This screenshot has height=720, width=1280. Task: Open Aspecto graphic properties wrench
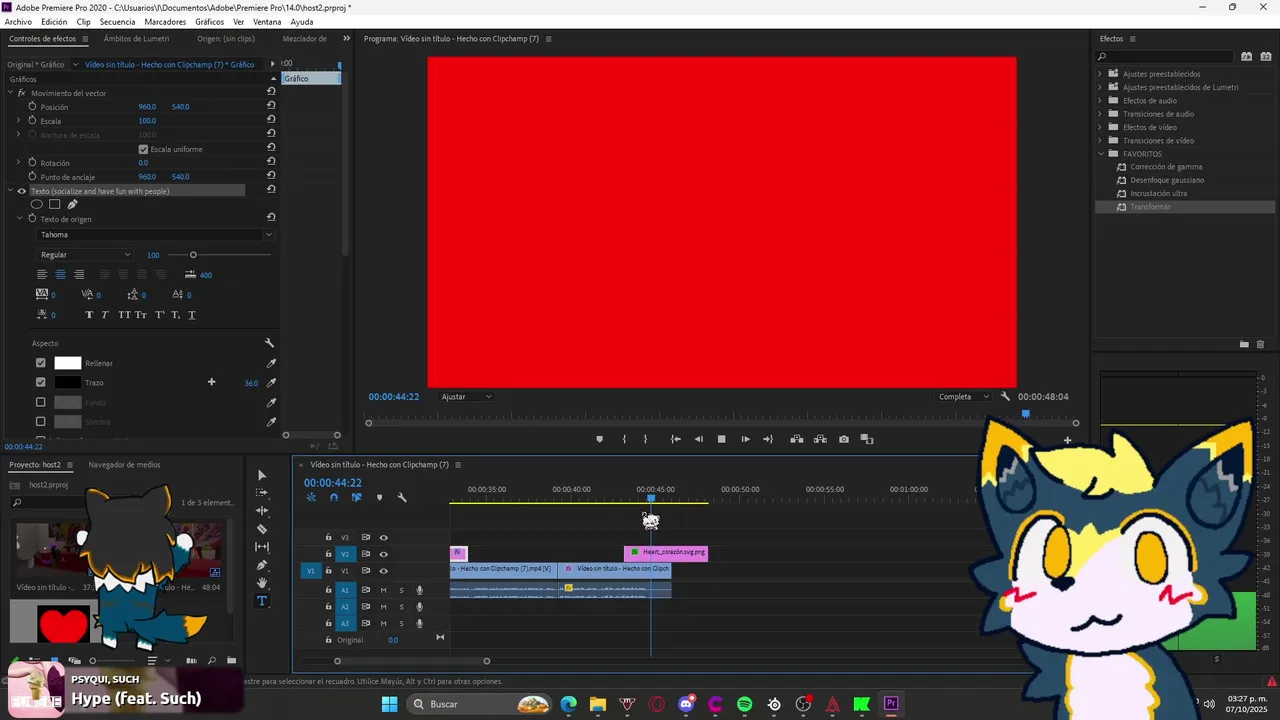point(269,343)
